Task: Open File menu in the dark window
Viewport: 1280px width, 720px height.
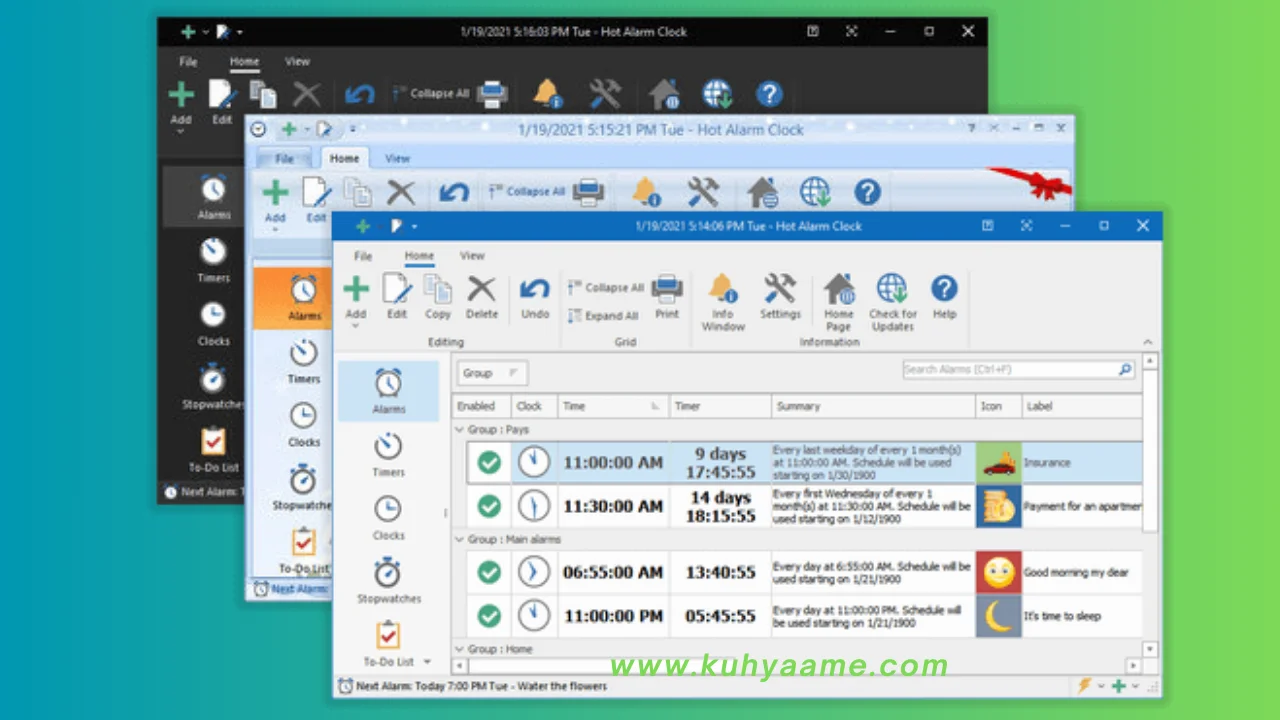Action: 188,62
